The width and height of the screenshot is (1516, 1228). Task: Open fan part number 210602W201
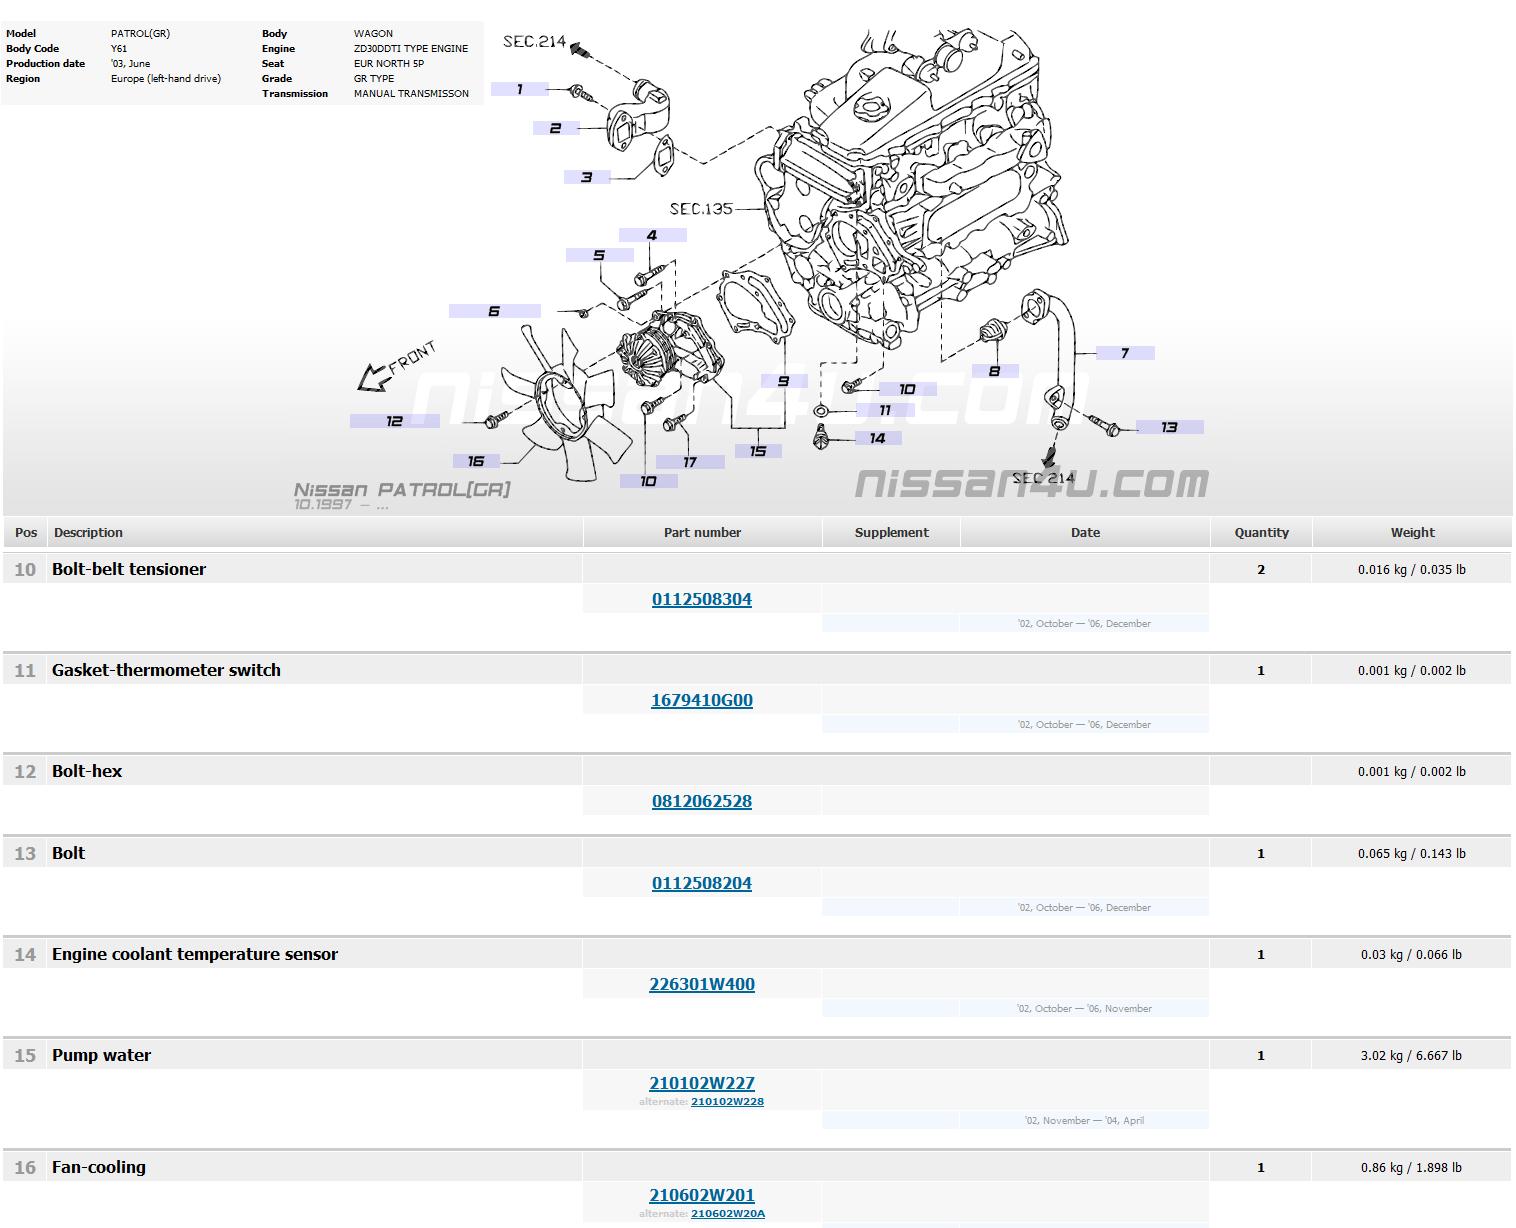[702, 1195]
